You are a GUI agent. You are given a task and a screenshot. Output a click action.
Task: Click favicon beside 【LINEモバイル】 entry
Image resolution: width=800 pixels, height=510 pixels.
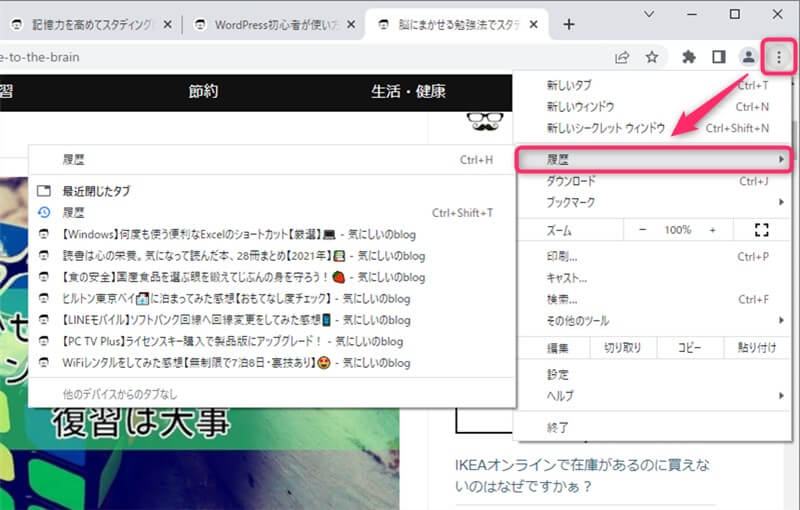tap(44, 320)
